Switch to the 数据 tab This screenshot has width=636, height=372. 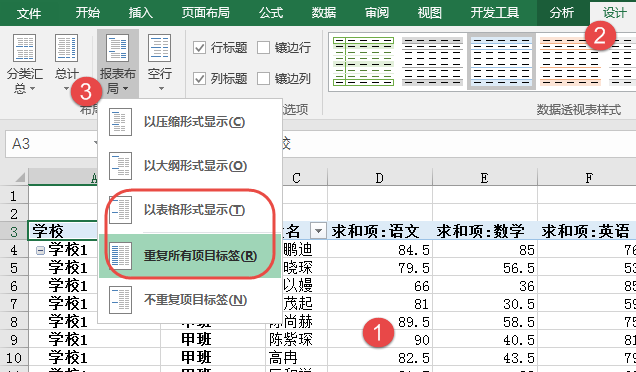click(x=324, y=13)
